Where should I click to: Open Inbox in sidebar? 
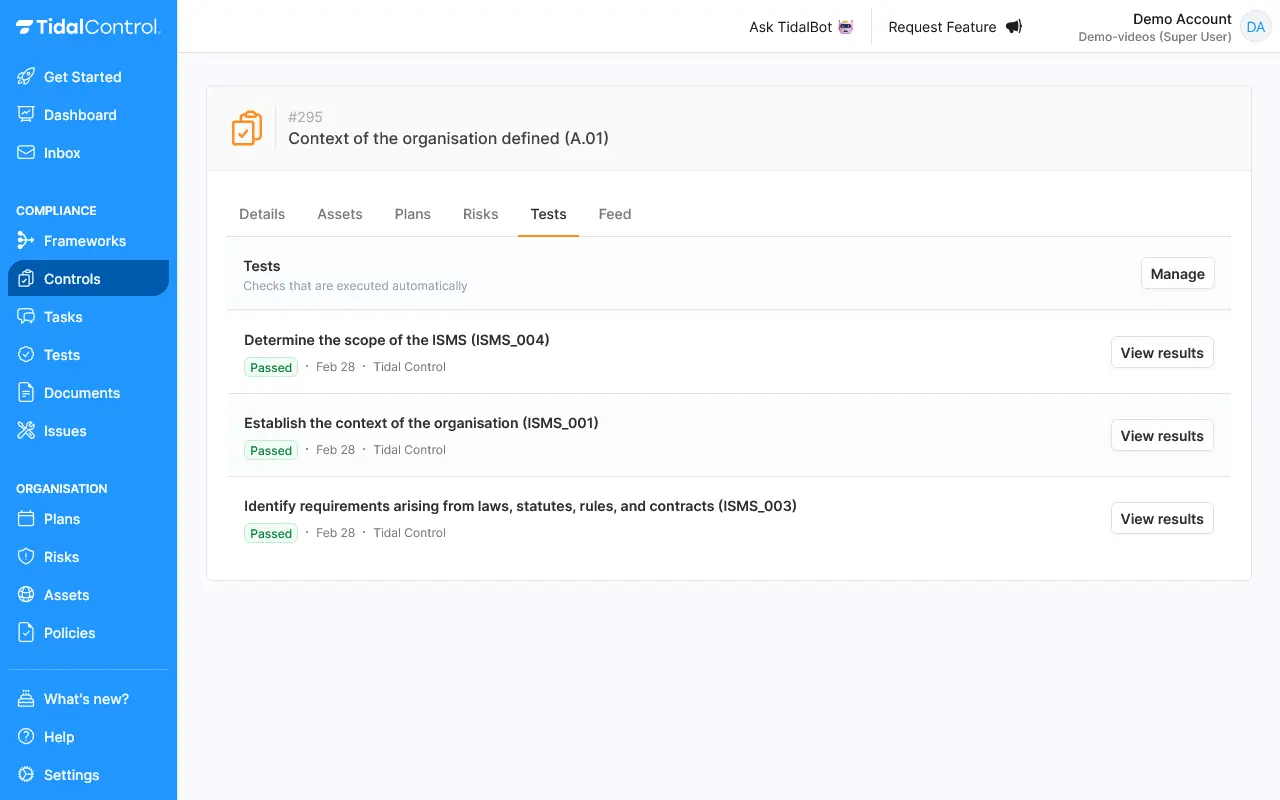[x=88, y=153]
